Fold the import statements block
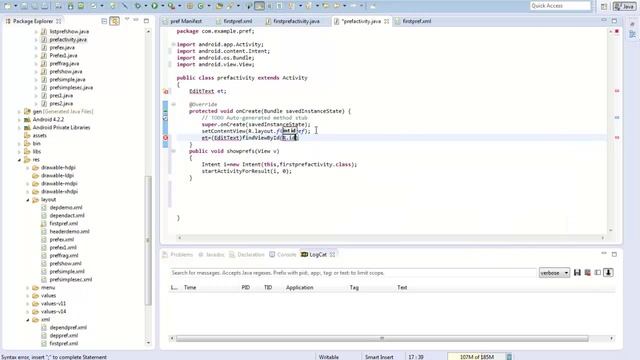This screenshot has height=360, width=640. point(173,44)
